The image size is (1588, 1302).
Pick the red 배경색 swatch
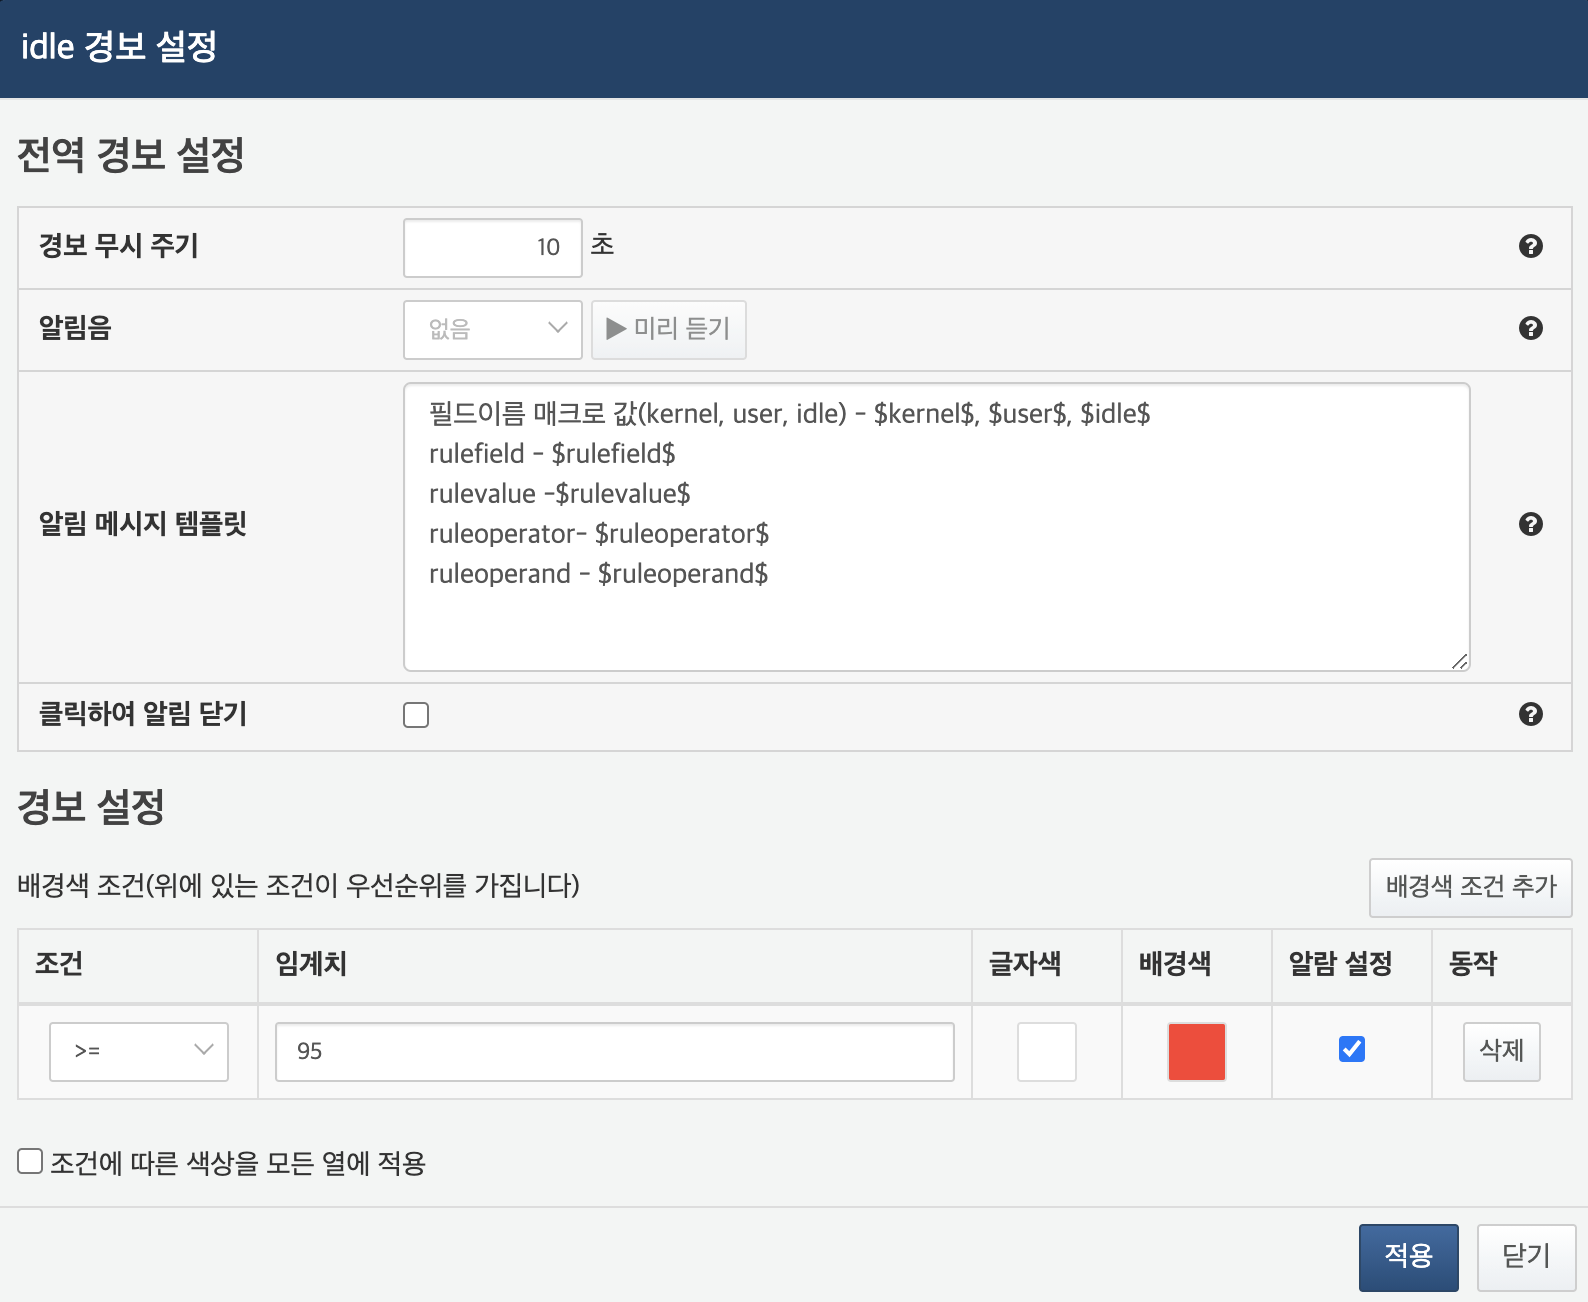(x=1197, y=1051)
